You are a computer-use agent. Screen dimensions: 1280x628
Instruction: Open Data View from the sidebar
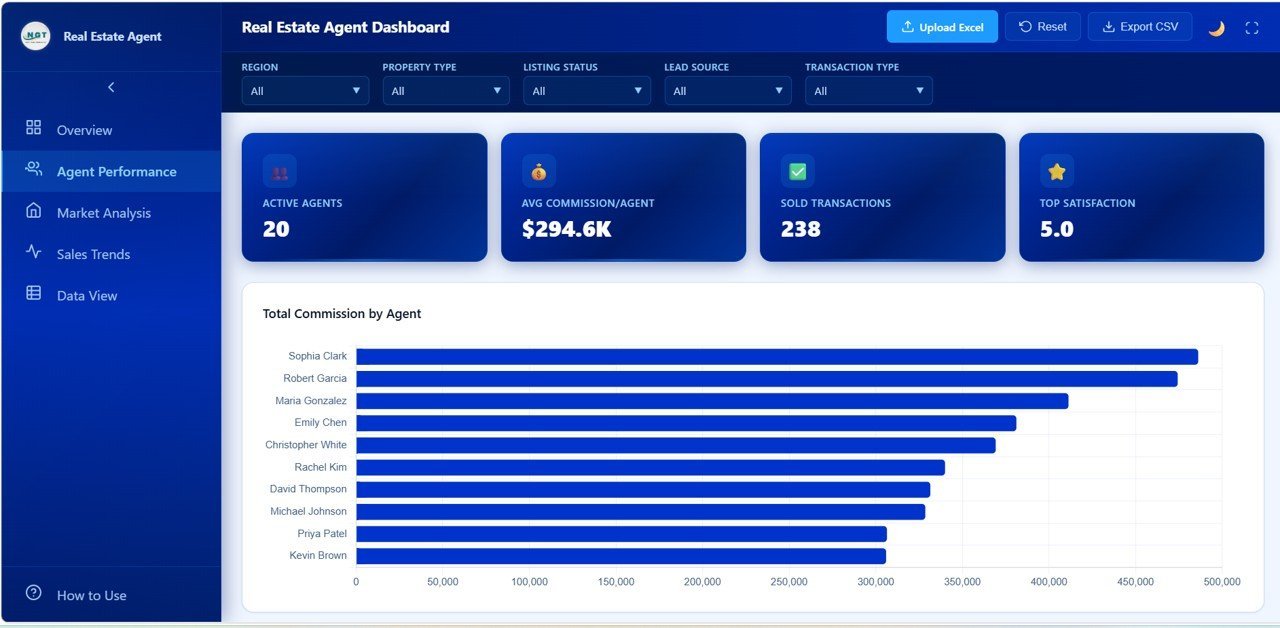point(33,295)
